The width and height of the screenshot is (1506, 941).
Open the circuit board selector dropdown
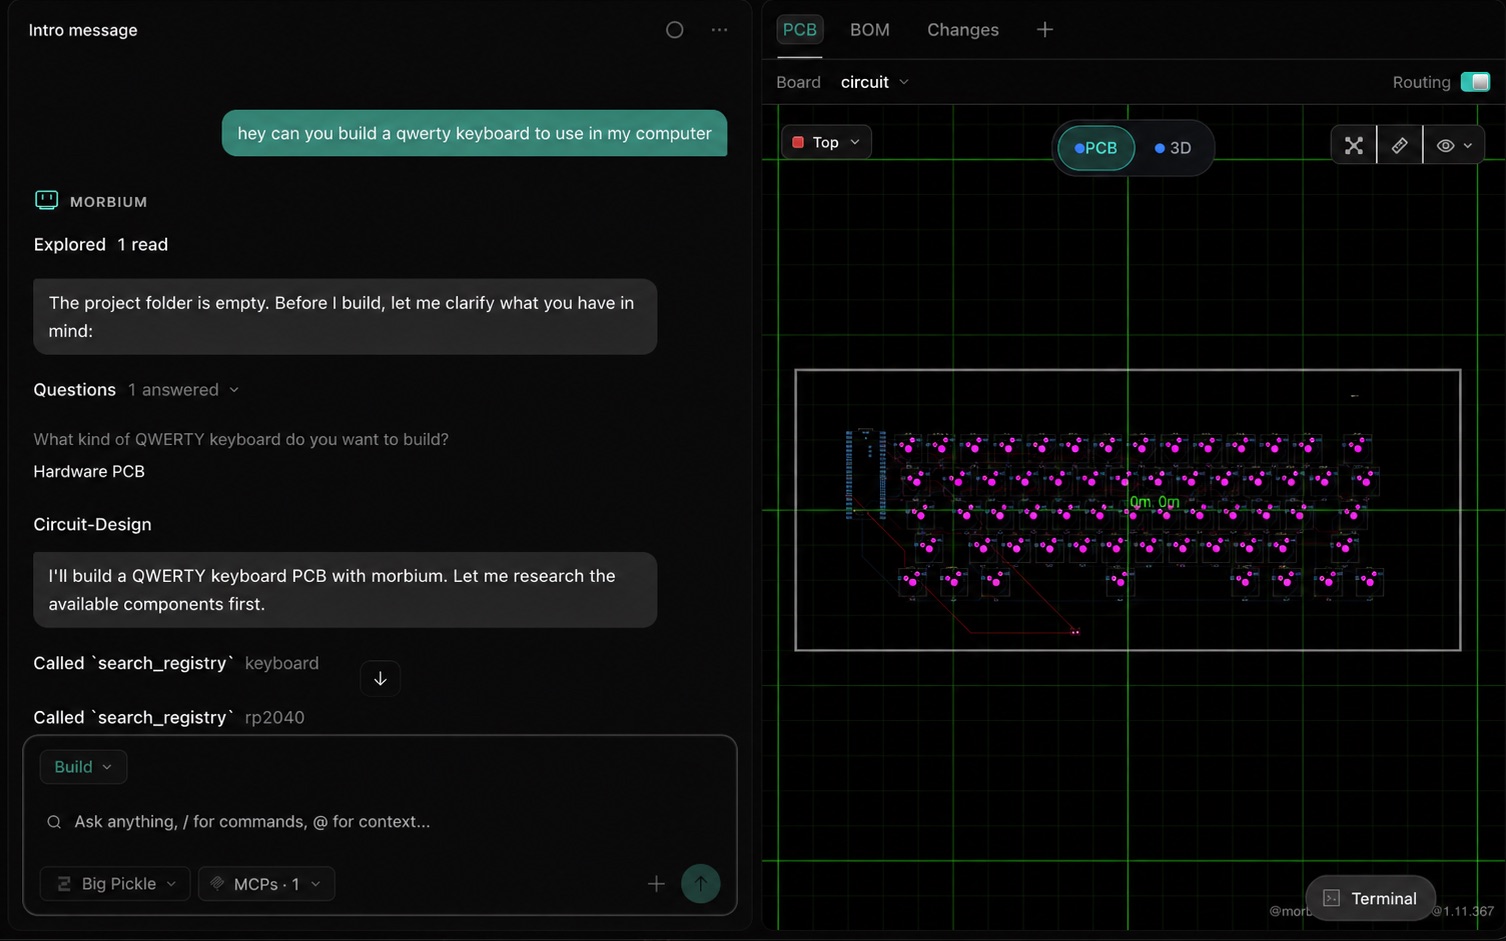(875, 82)
